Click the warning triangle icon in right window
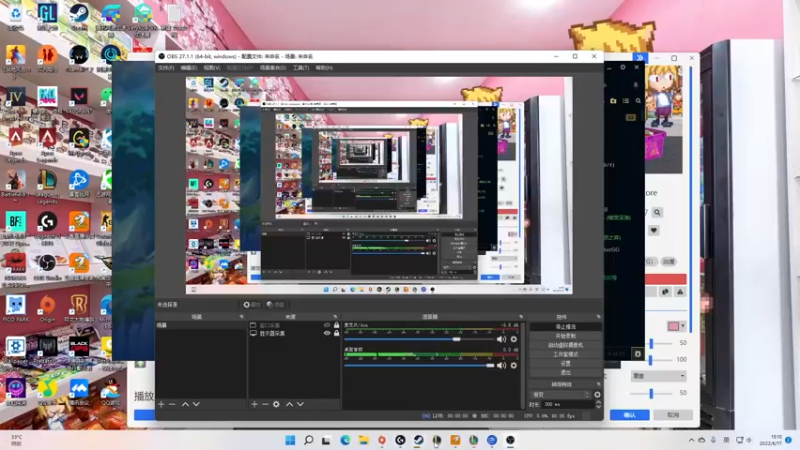The image size is (800, 450). point(680,292)
